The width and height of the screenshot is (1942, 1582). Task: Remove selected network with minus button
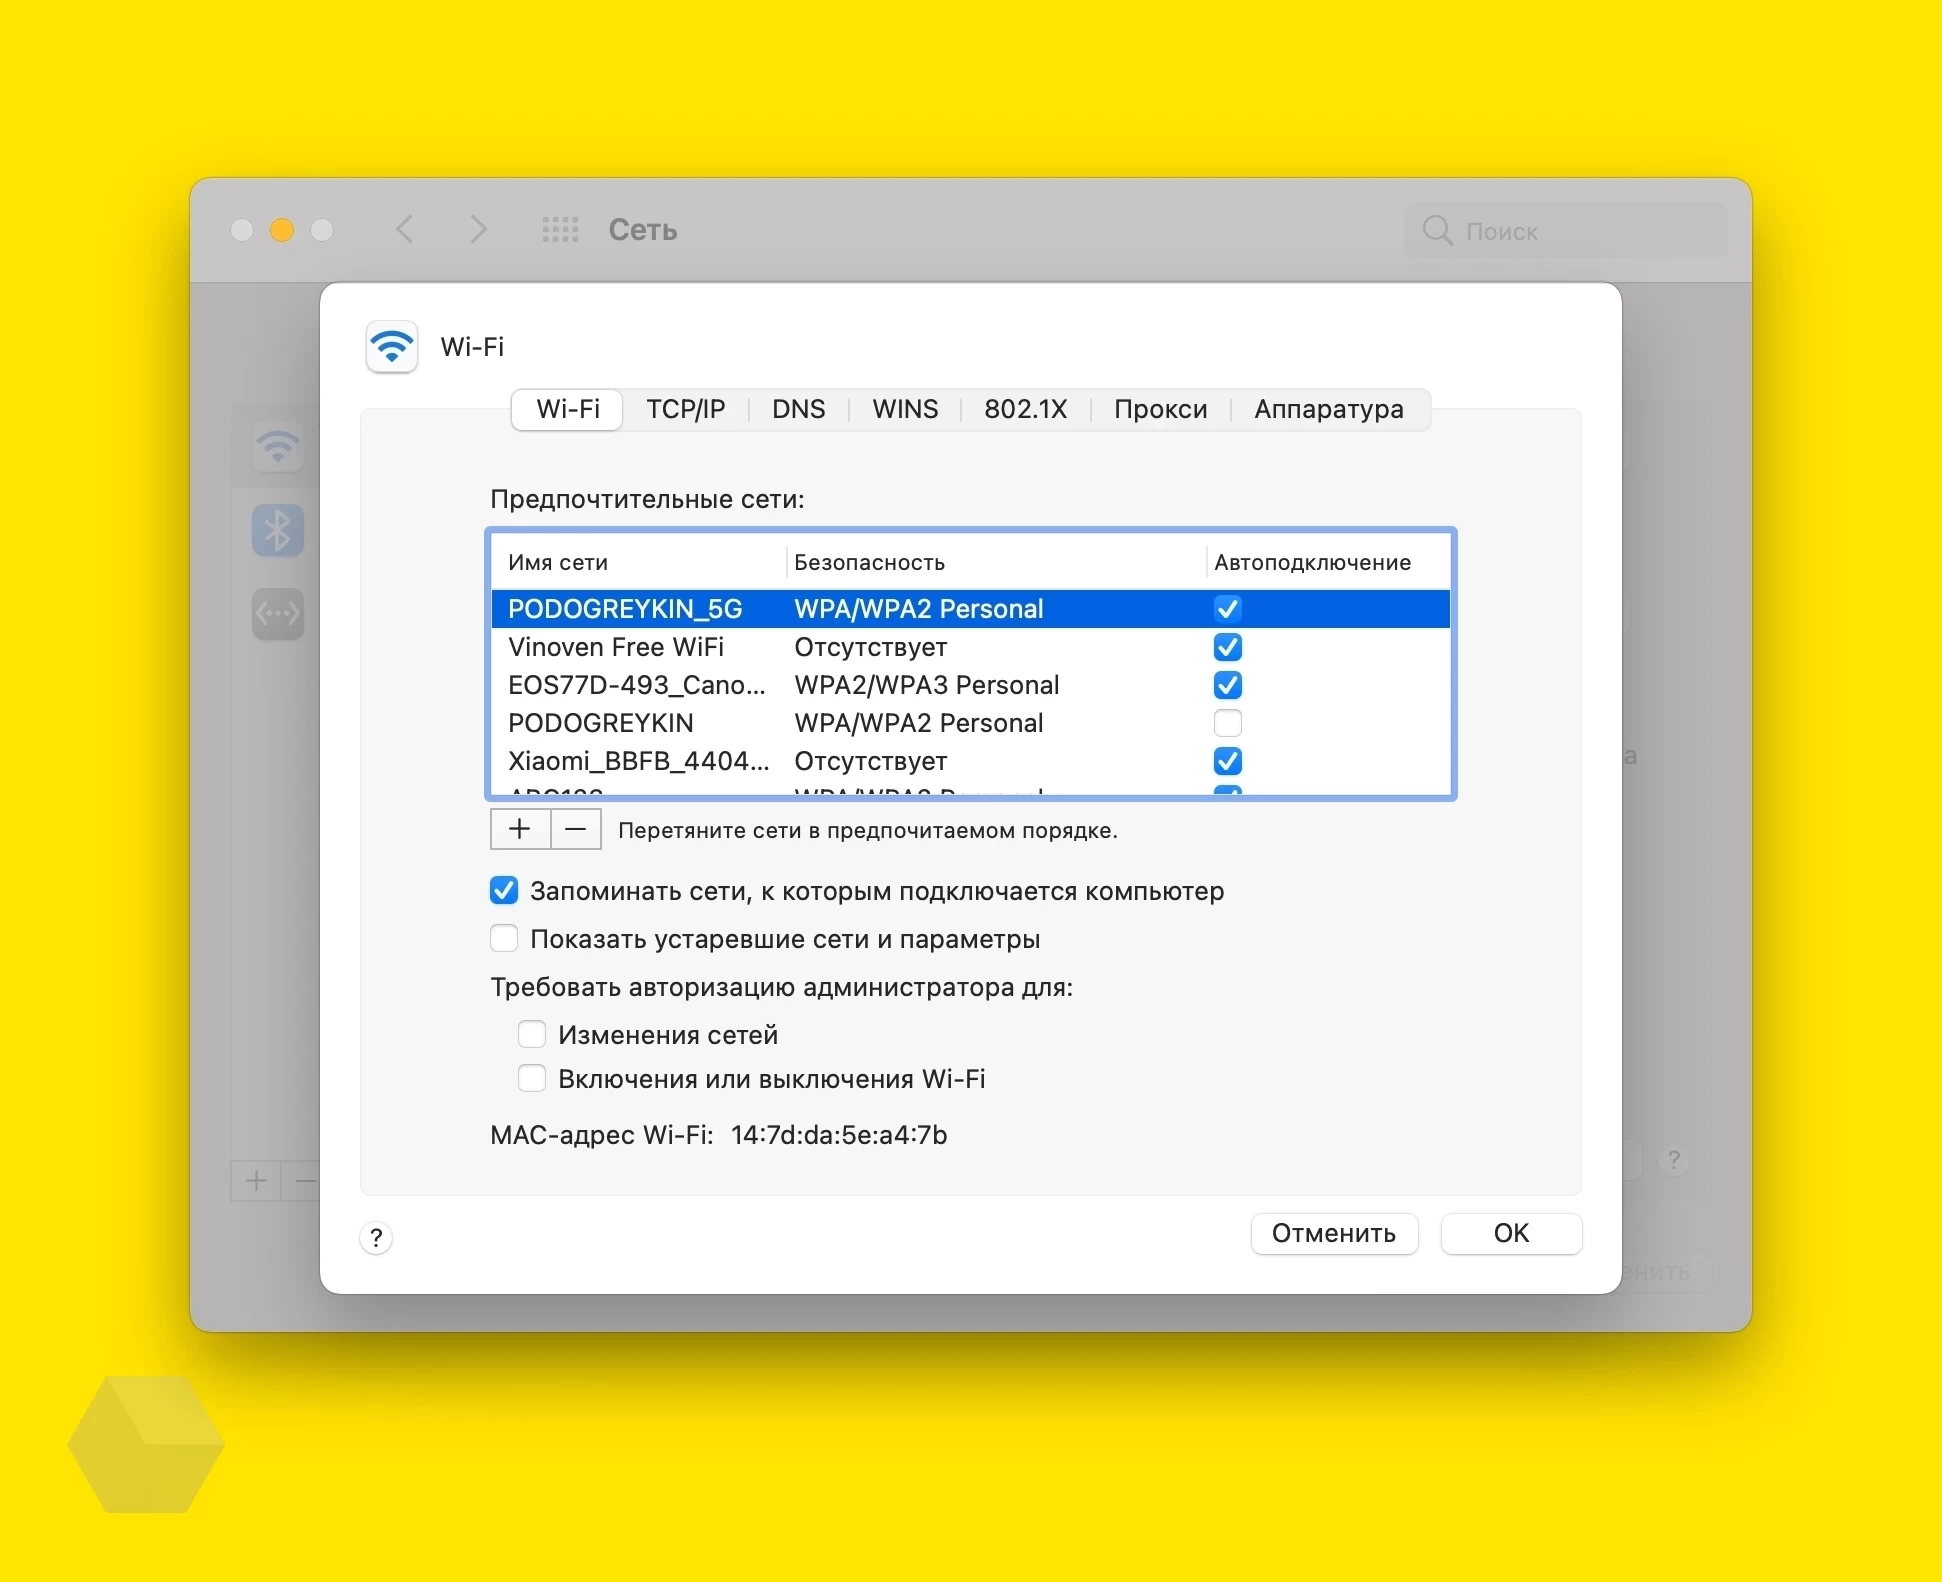click(x=576, y=829)
